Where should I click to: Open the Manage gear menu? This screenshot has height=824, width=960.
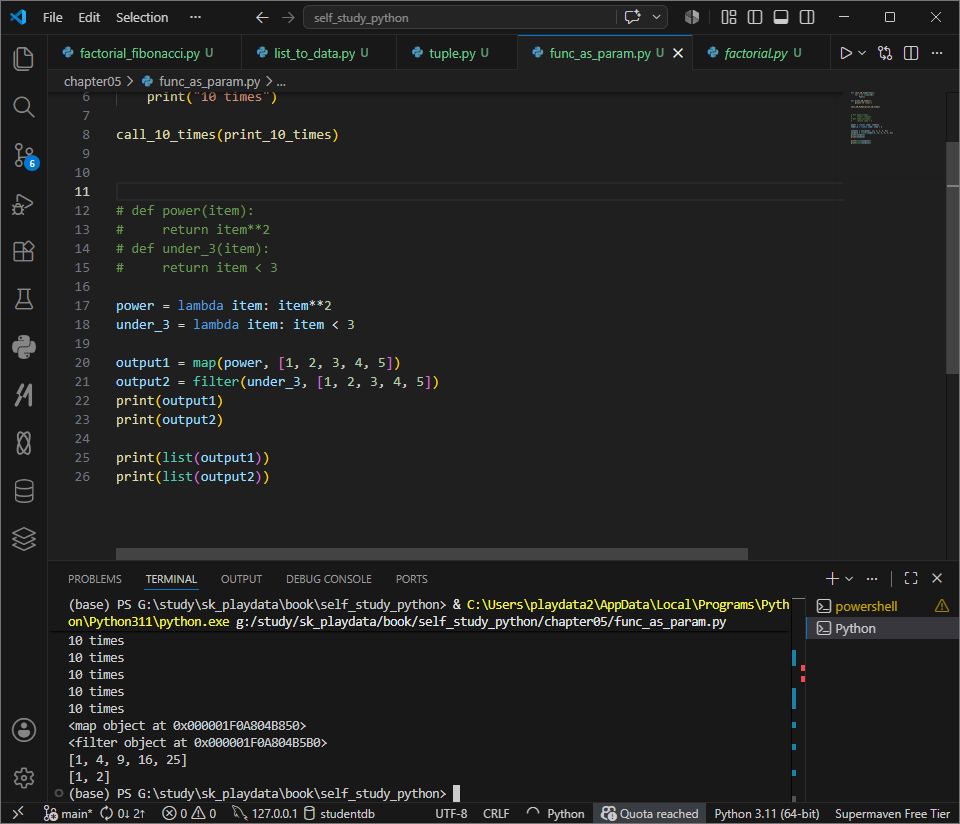[x=23, y=777]
